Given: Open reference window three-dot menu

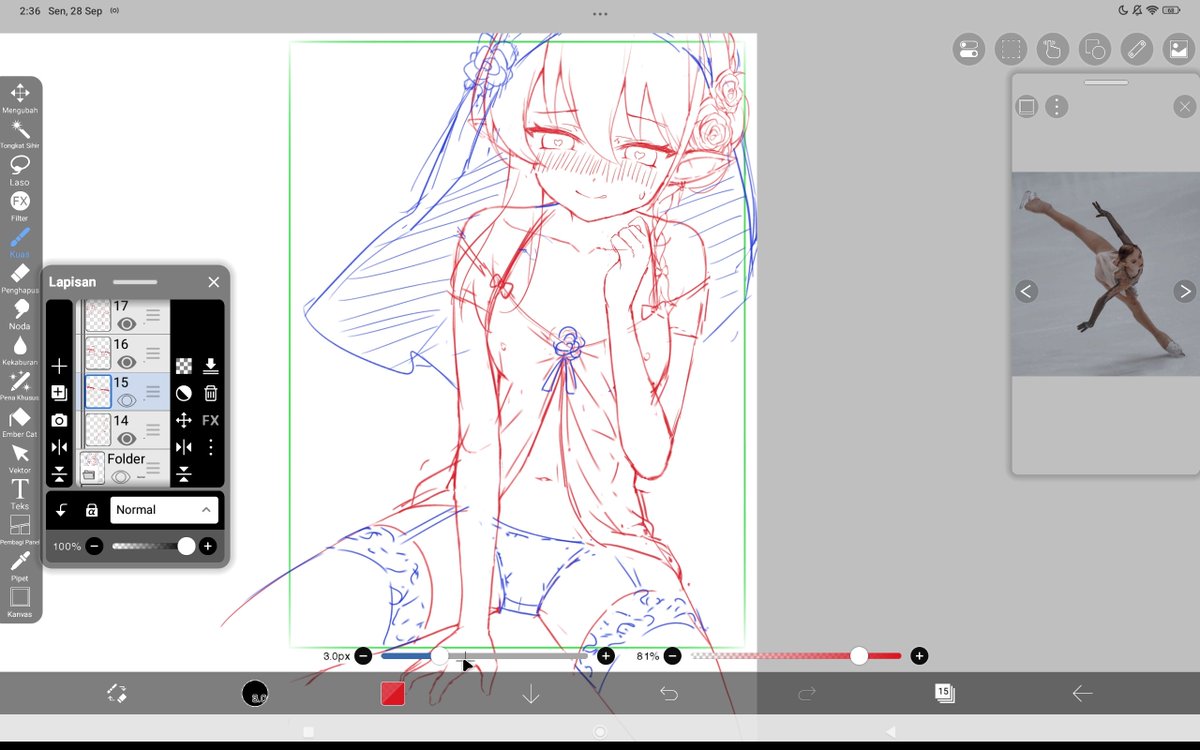Looking at the screenshot, I should (x=1057, y=107).
